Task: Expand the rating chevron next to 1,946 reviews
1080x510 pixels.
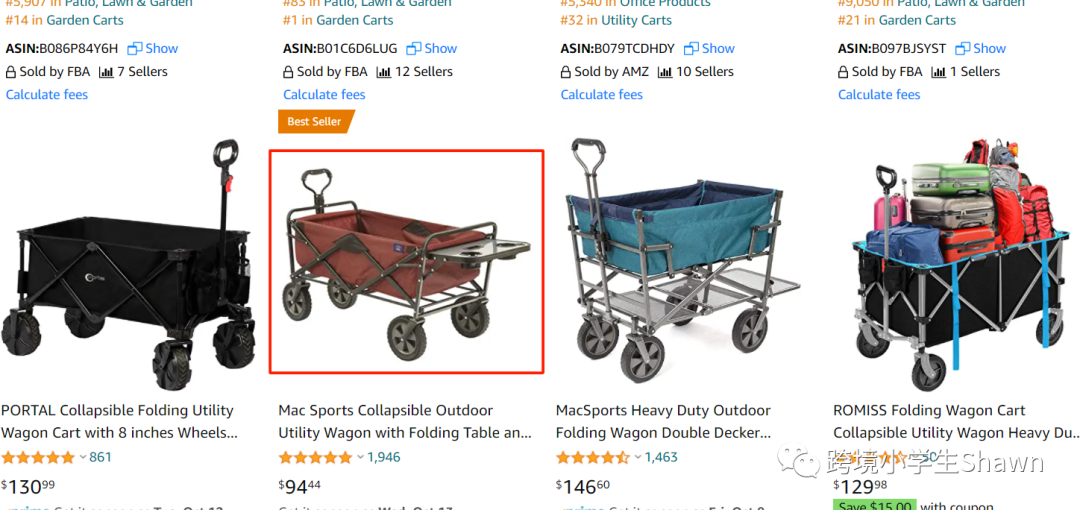Action: [360, 458]
